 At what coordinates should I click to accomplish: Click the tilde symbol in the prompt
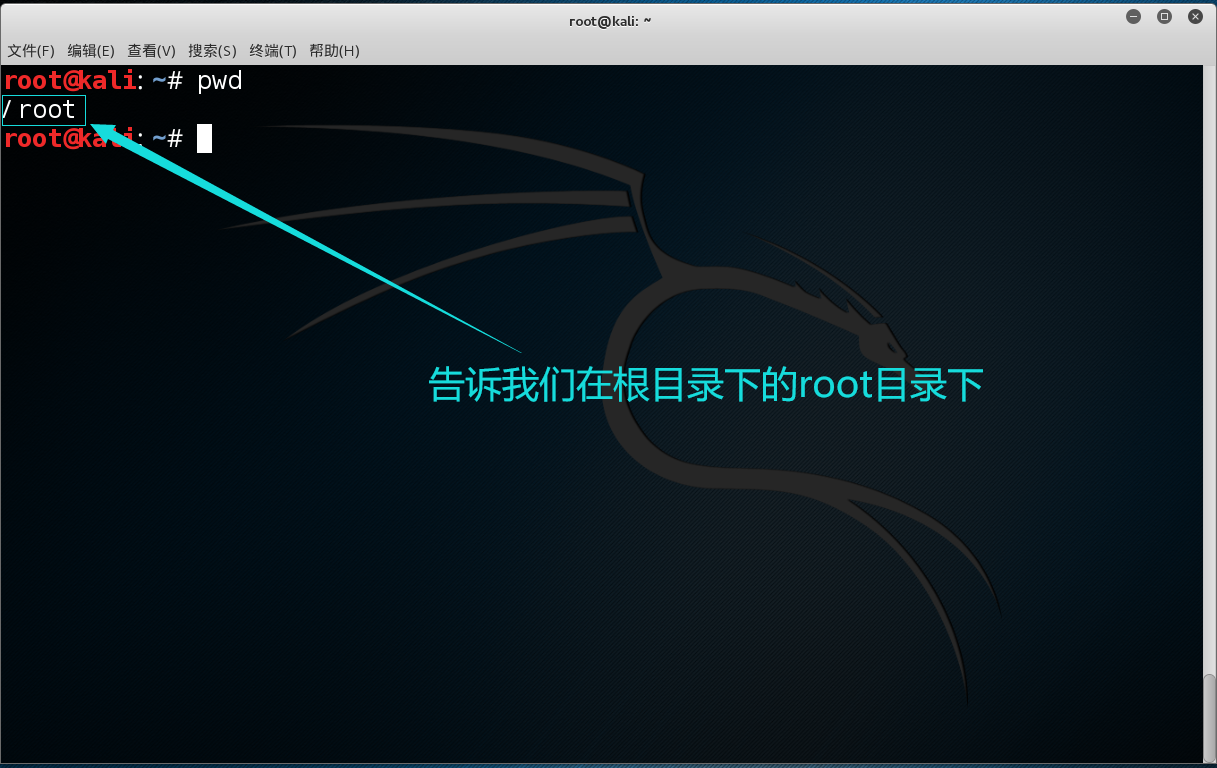tap(158, 80)
